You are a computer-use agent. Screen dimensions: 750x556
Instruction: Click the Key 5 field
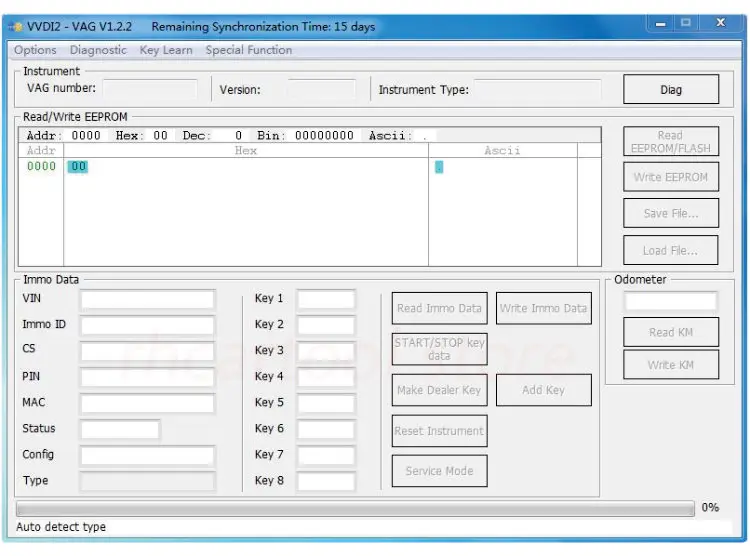[x=326, y=403]
